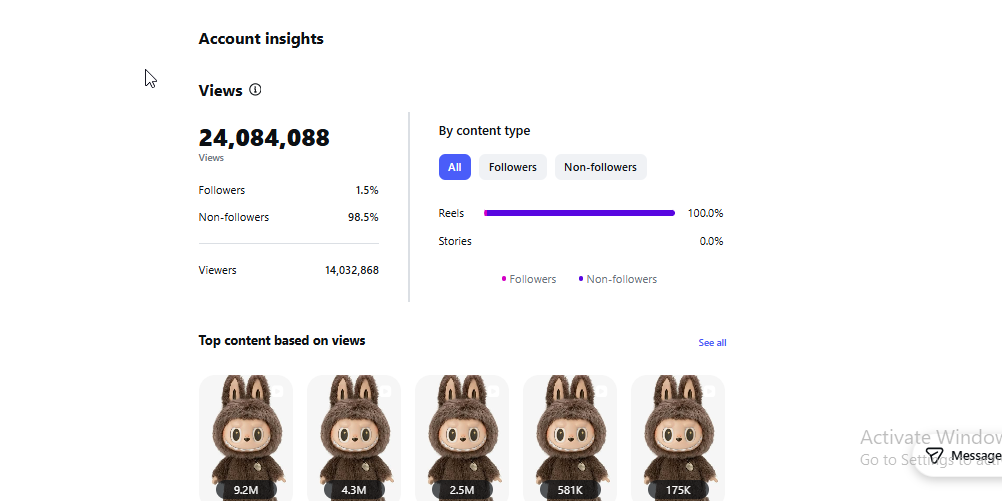The image size is (1002, 501).
Task: Click the Stories 0.0% percentage
Action: tap(711, 241)
